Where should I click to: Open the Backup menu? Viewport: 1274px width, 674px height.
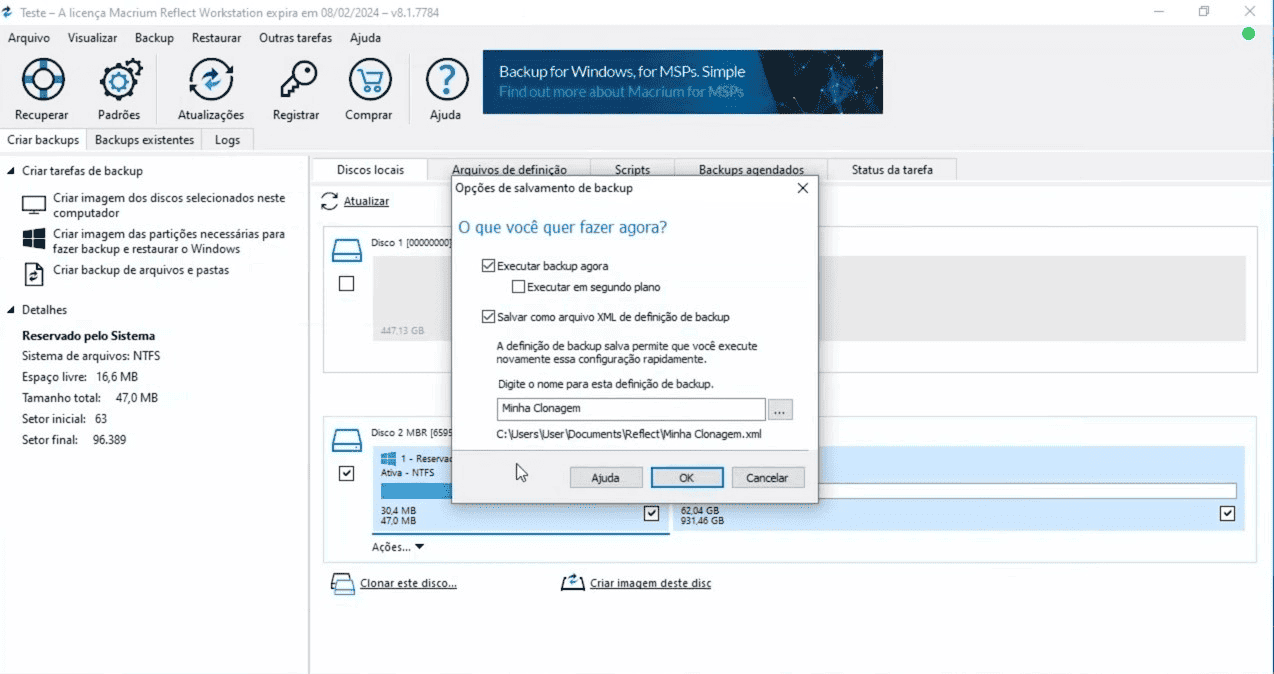click(154, 38)
